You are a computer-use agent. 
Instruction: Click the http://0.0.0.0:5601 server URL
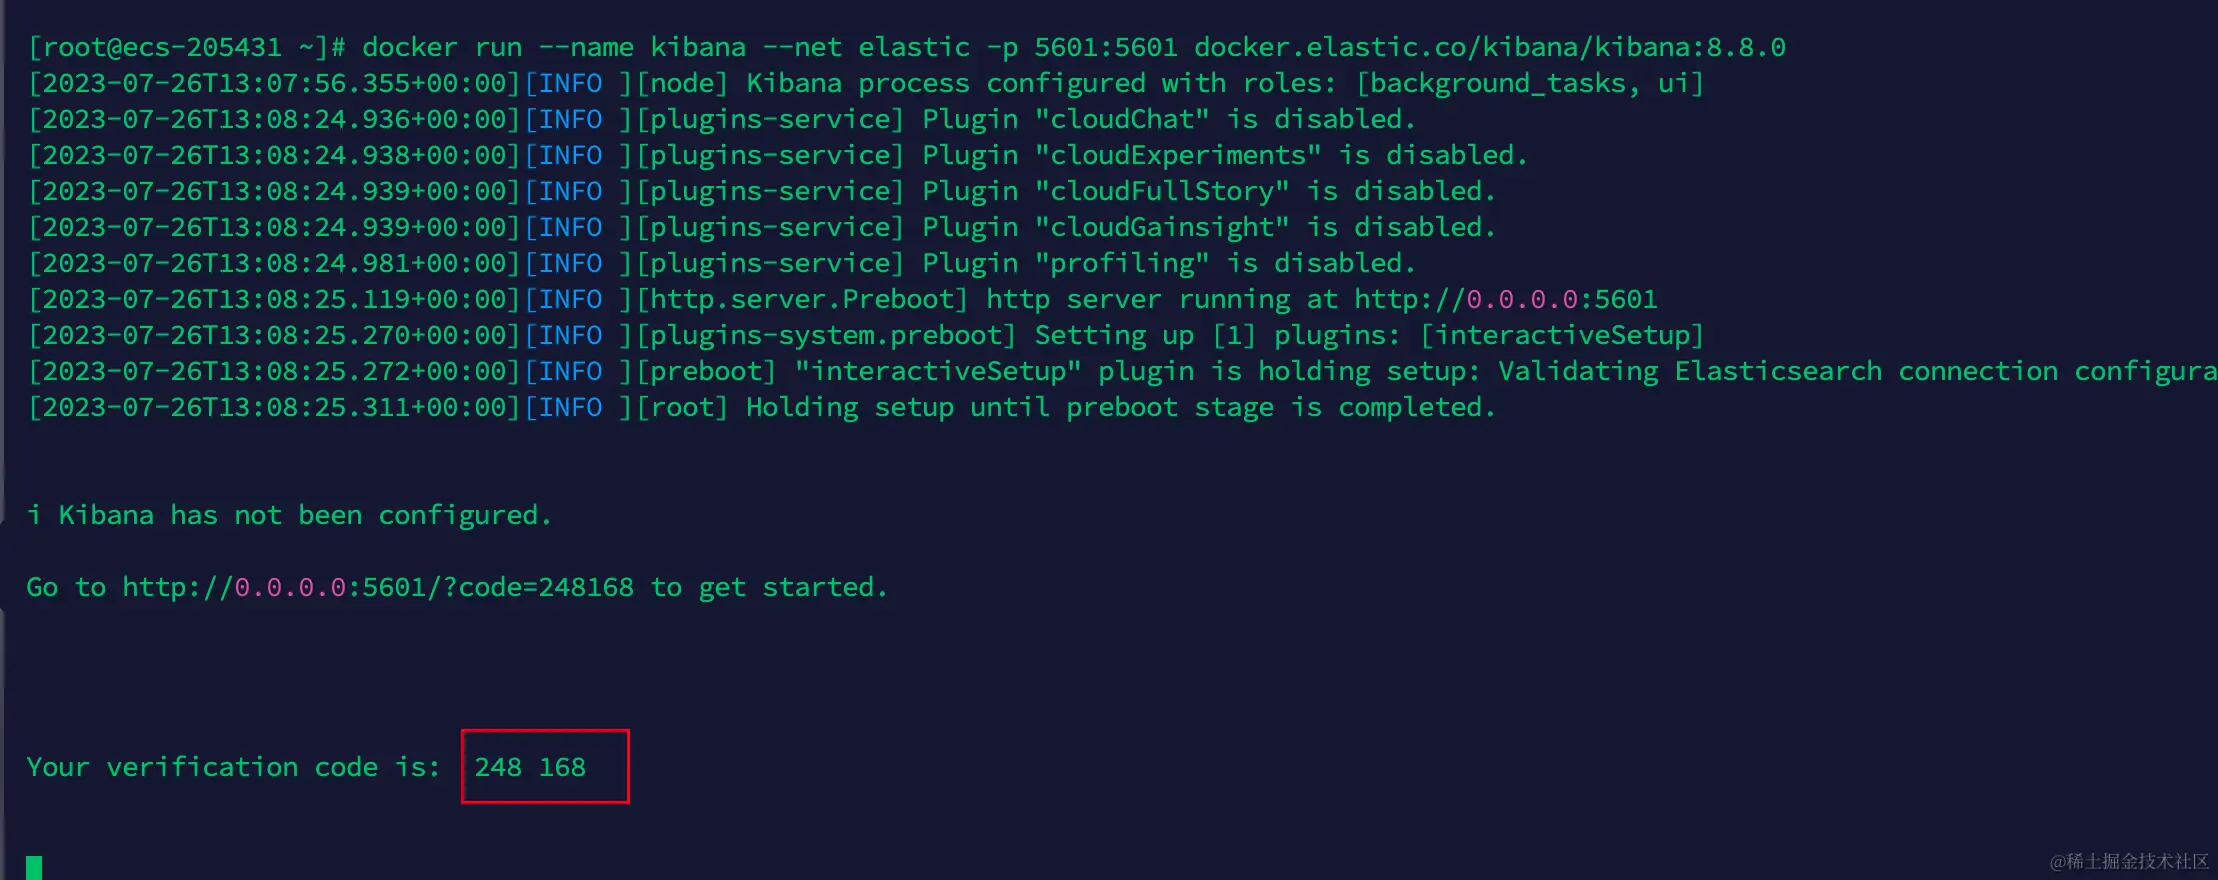[1505, 299]
